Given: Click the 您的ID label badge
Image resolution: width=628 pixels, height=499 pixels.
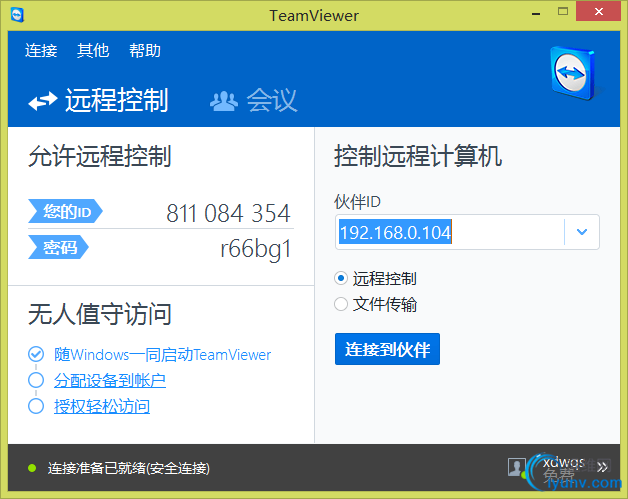Looking at the screenshot, I should (65, 211).
